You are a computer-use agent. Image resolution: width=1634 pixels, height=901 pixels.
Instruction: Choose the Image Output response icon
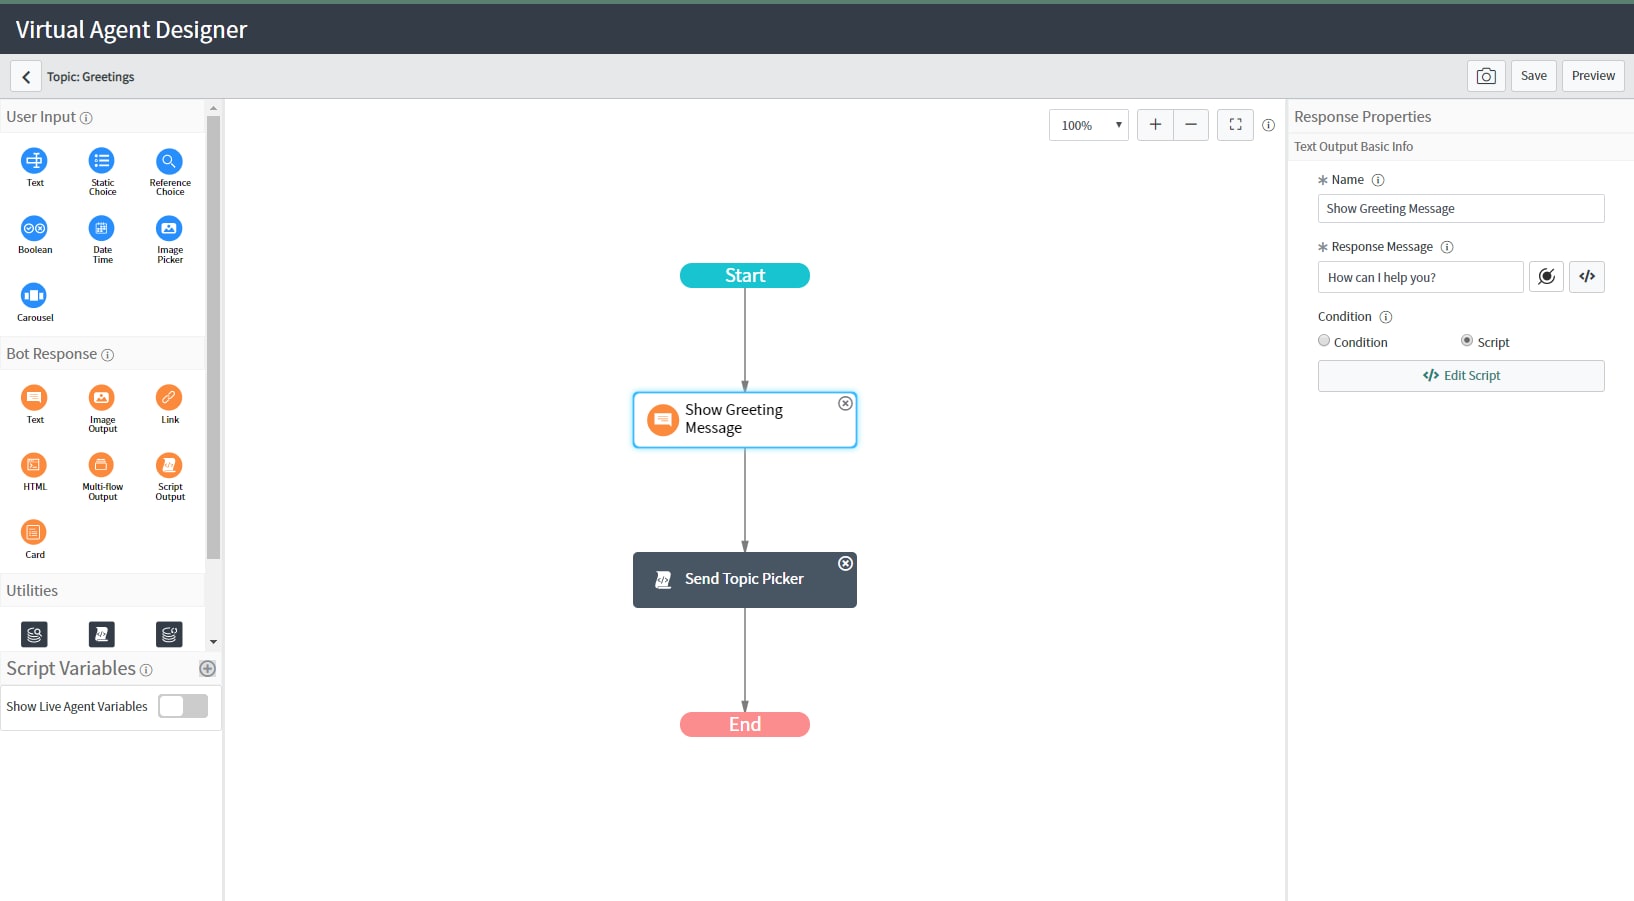click(x=102, y=398)
